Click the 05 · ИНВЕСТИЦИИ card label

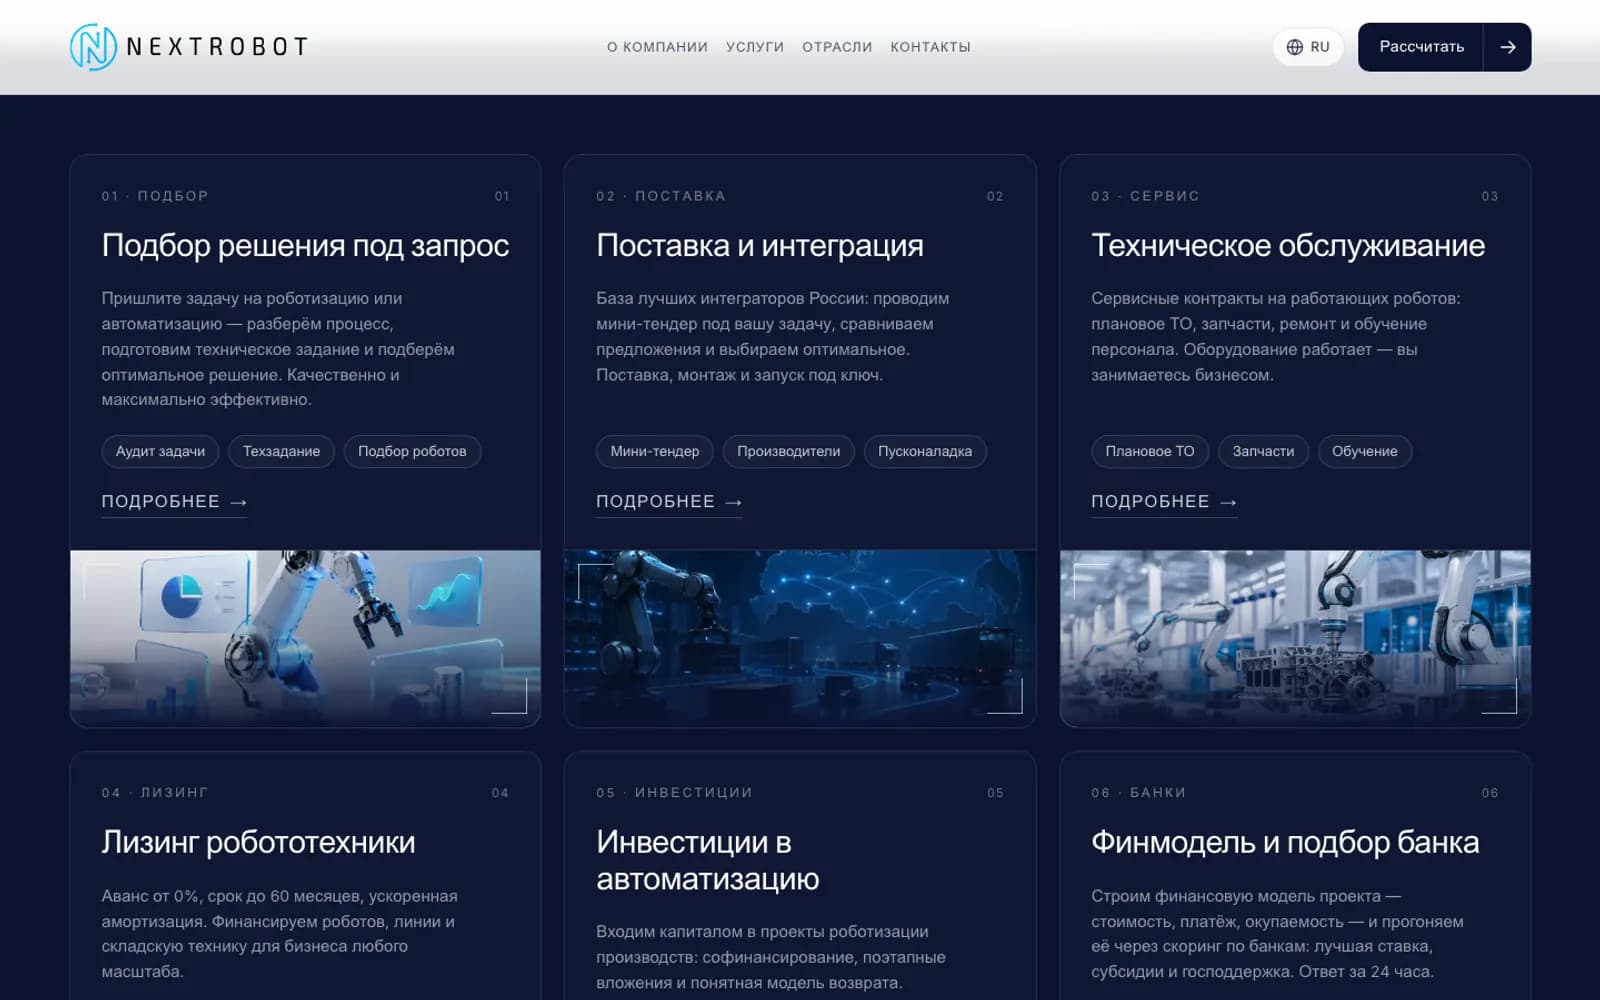click(x=674, y=793)
